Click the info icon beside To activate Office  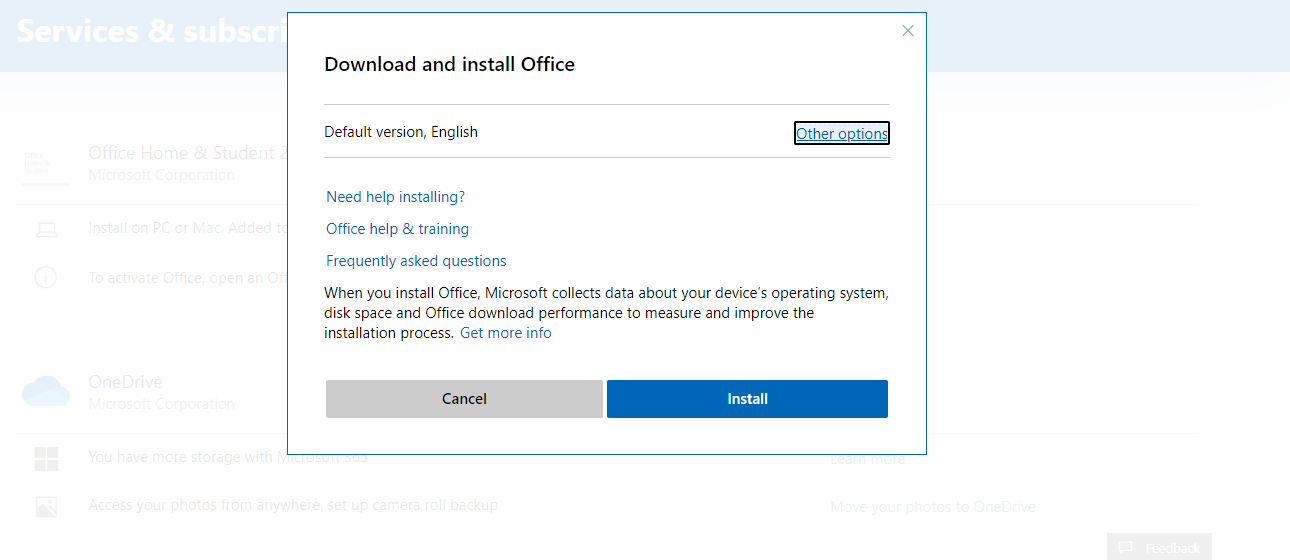[x=46, y=278]
